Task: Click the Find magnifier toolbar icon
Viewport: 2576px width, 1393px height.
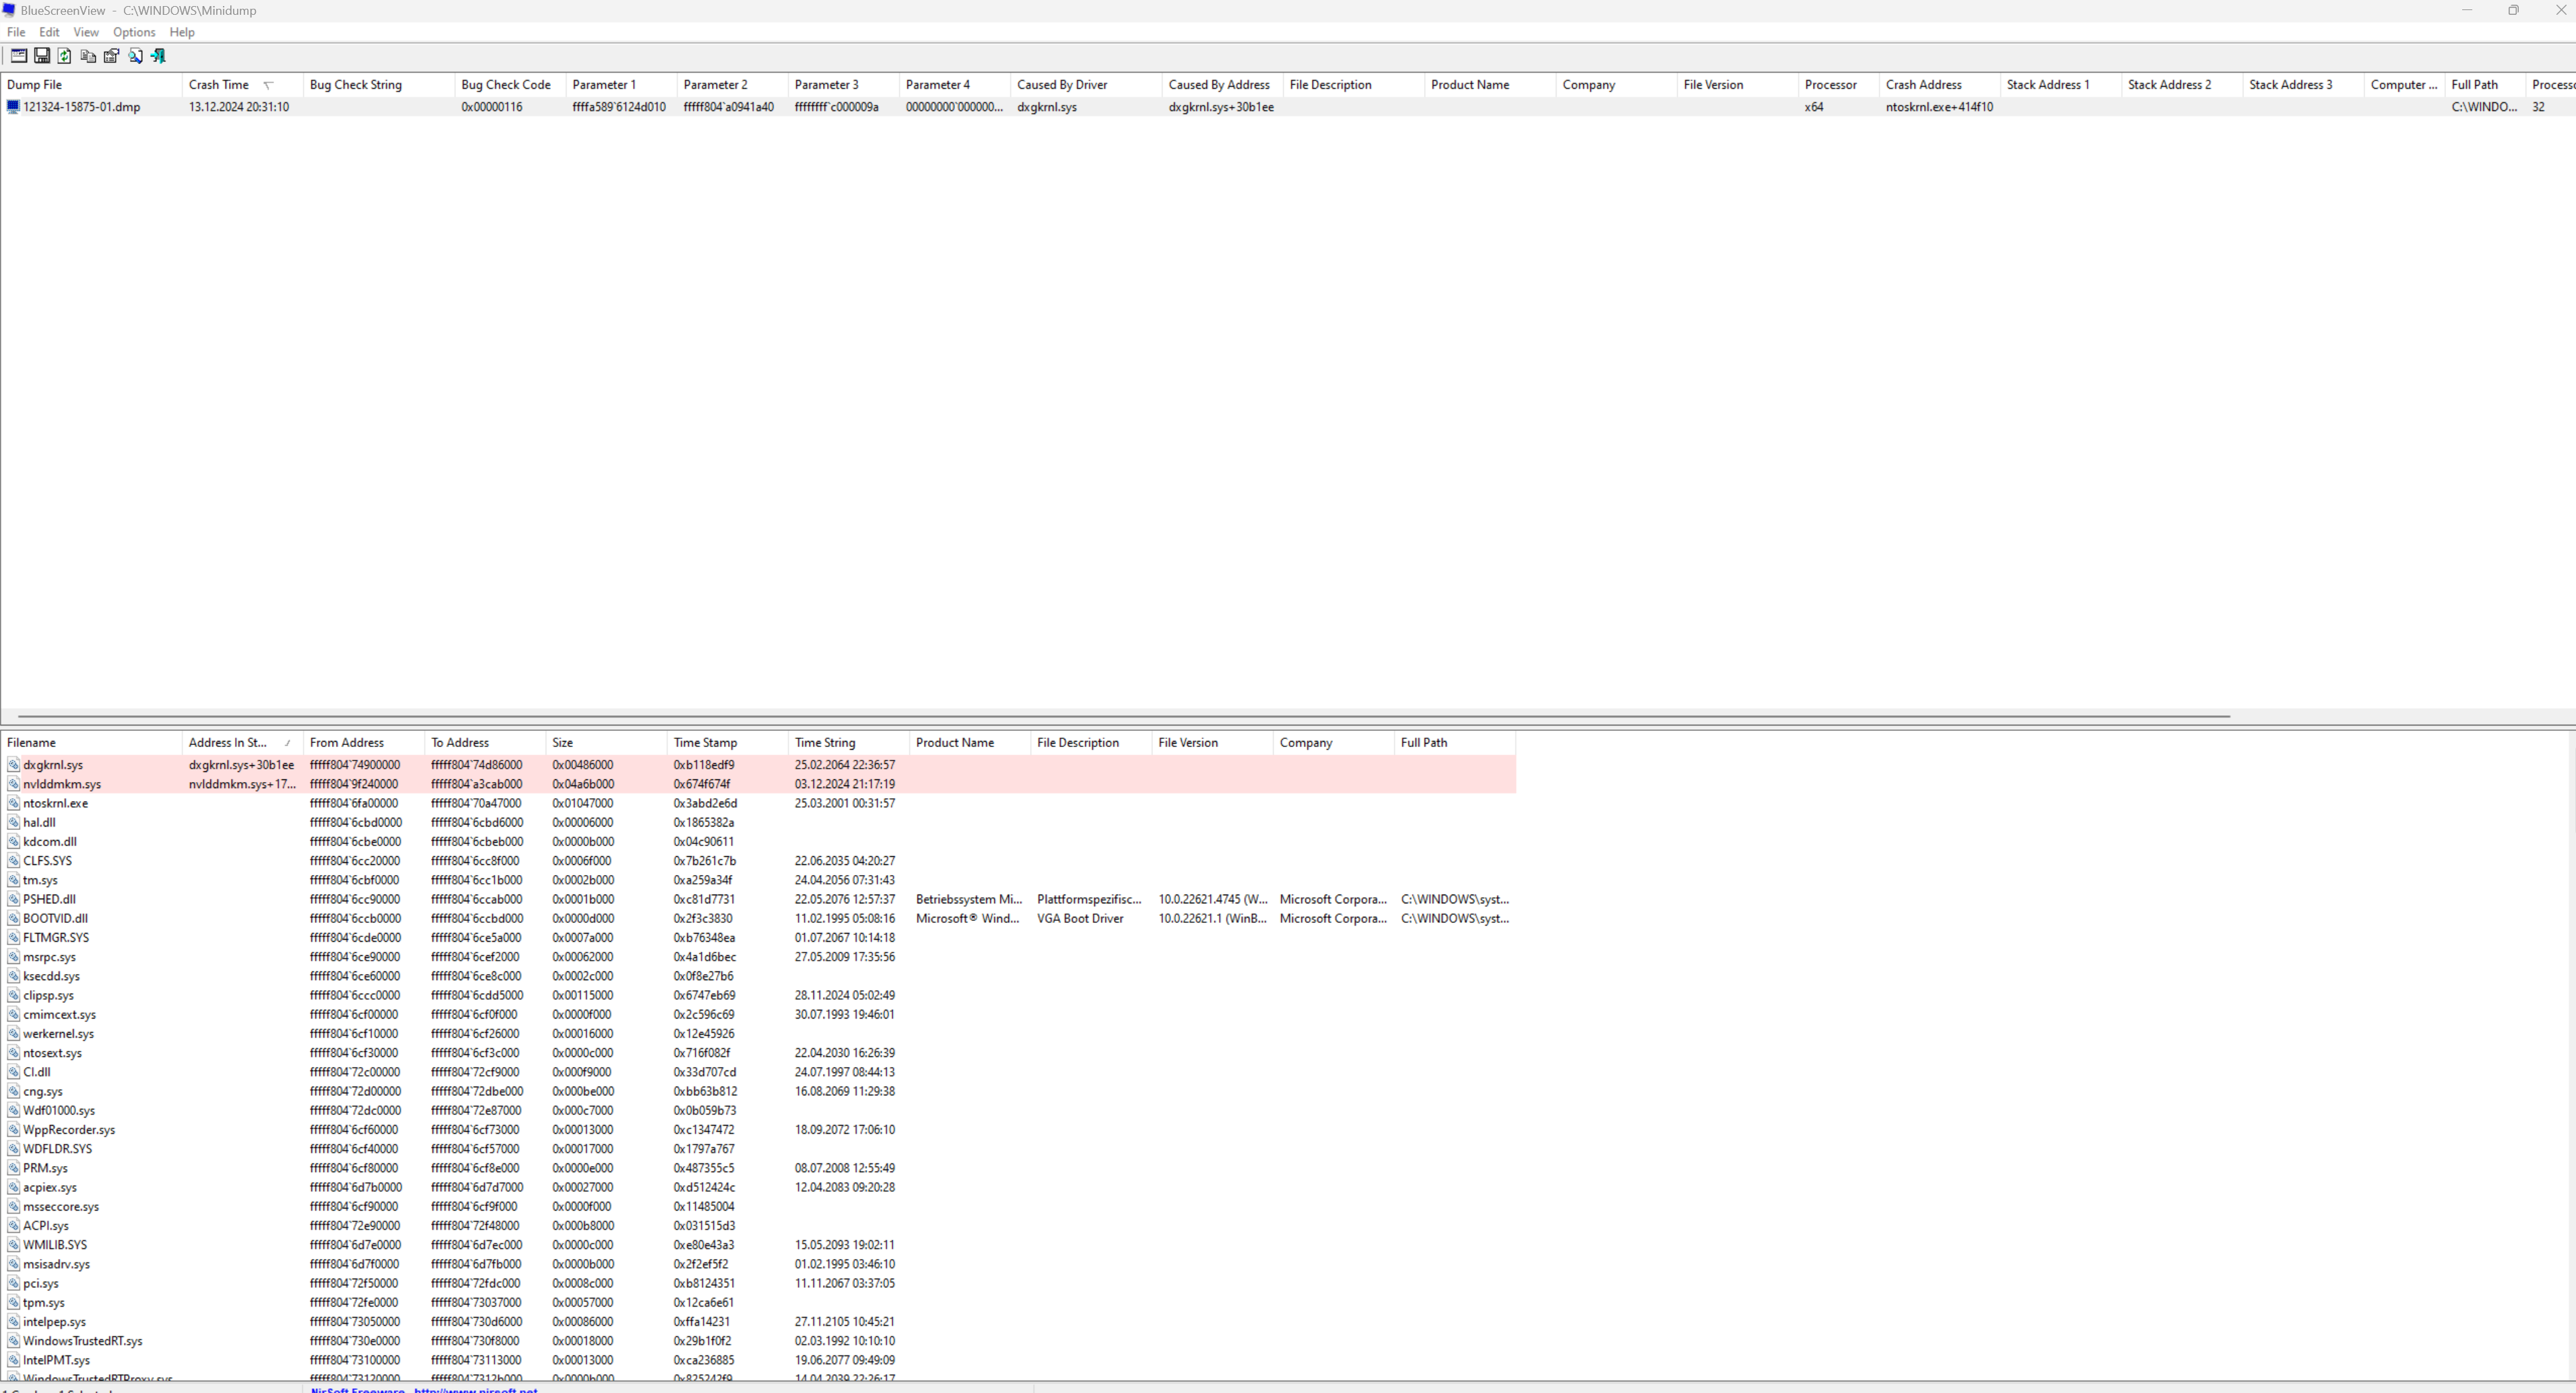Action: (x=135, y=56)
